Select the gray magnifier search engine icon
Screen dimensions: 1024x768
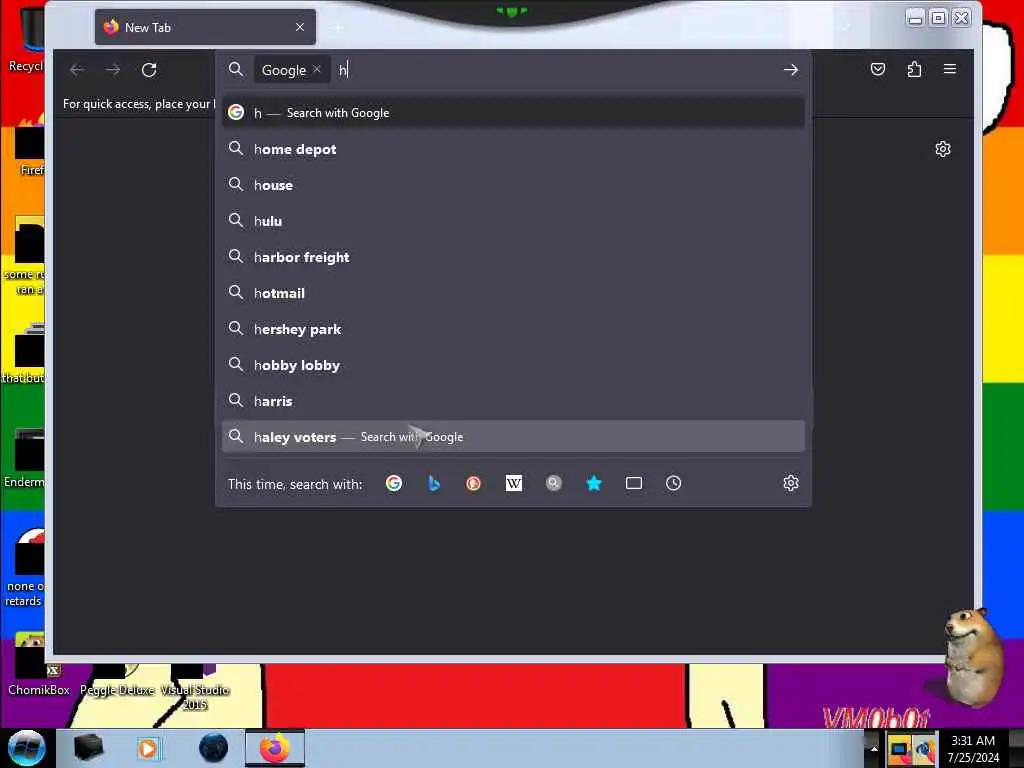click(554, 483)
